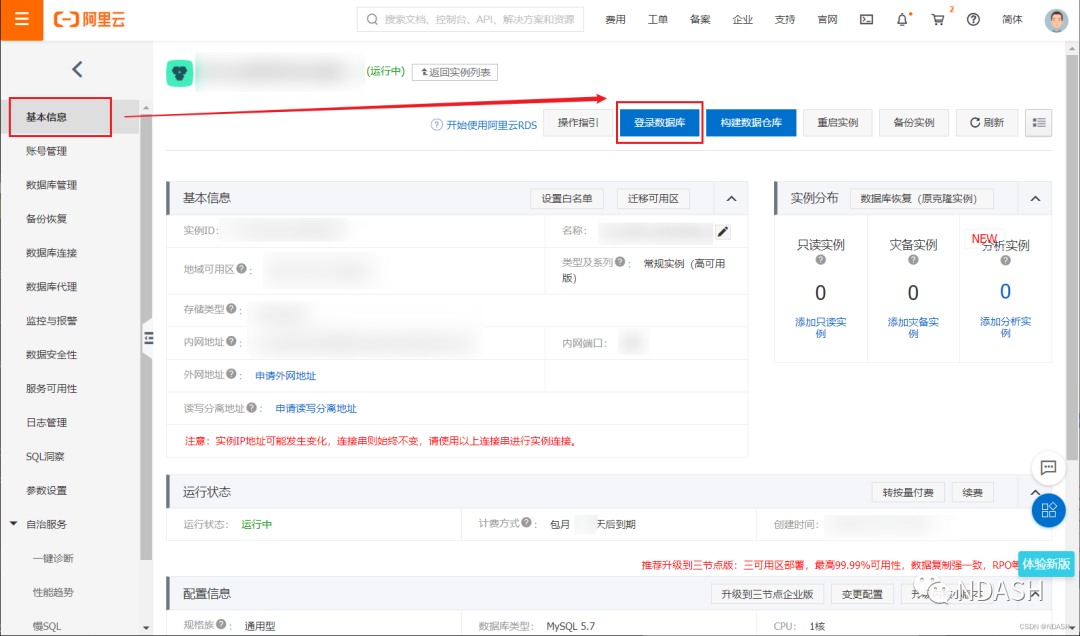
Task: Click the blue mini-app grid icon
Action: [1048, 511]
